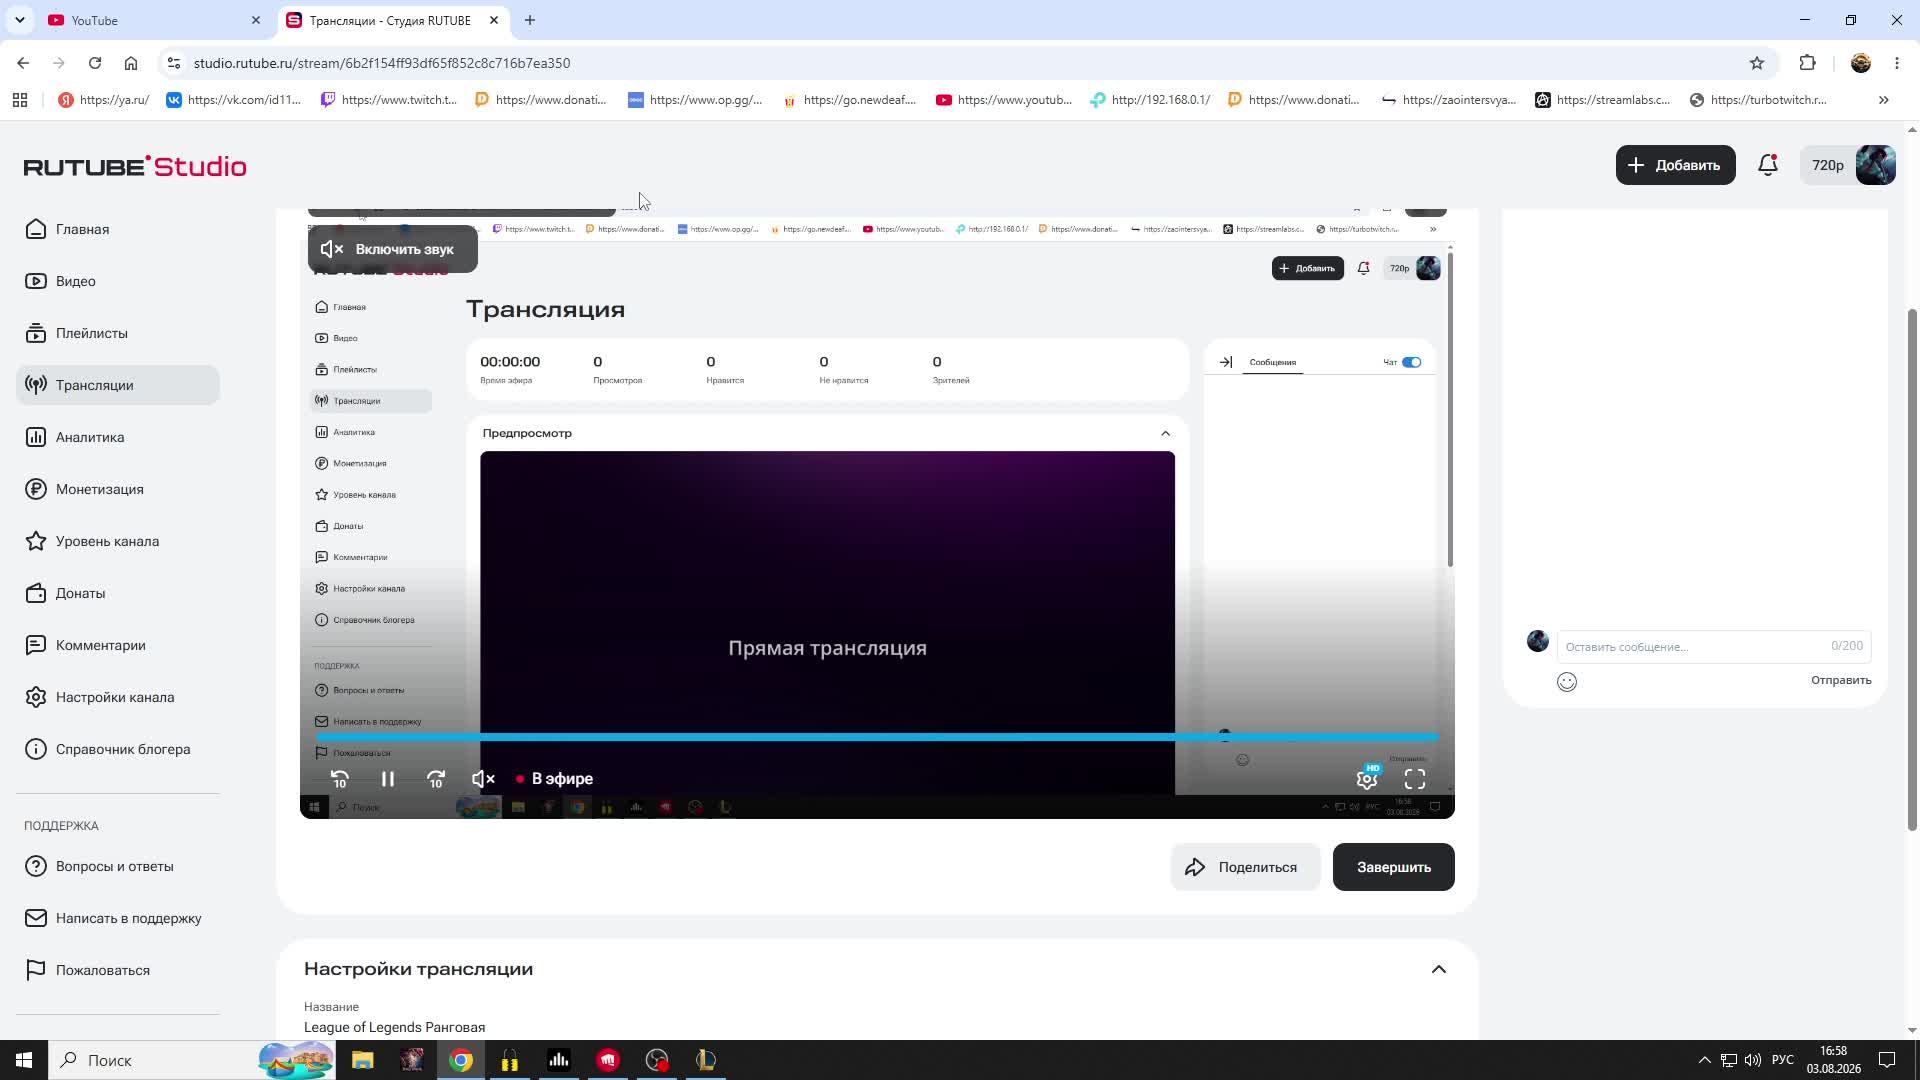Open the vk.com bookmark

pyautogui.click(x=233, y=100)
